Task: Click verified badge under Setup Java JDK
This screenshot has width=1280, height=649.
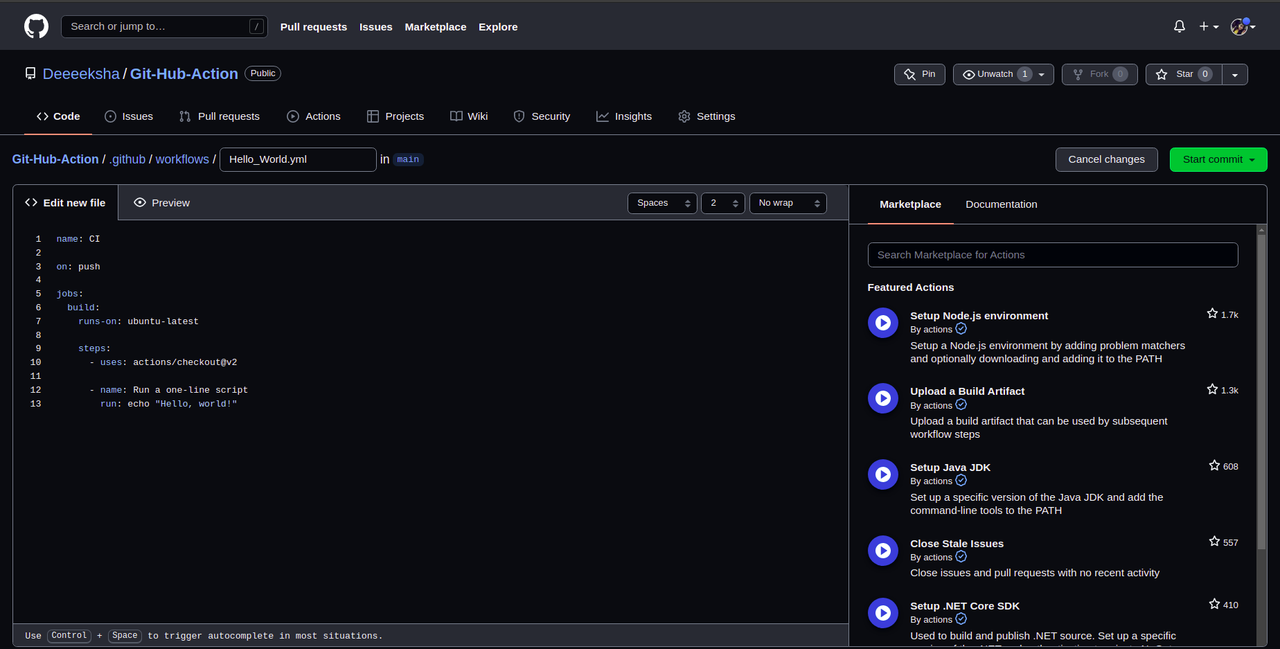Action: click(x=961, y=481)
